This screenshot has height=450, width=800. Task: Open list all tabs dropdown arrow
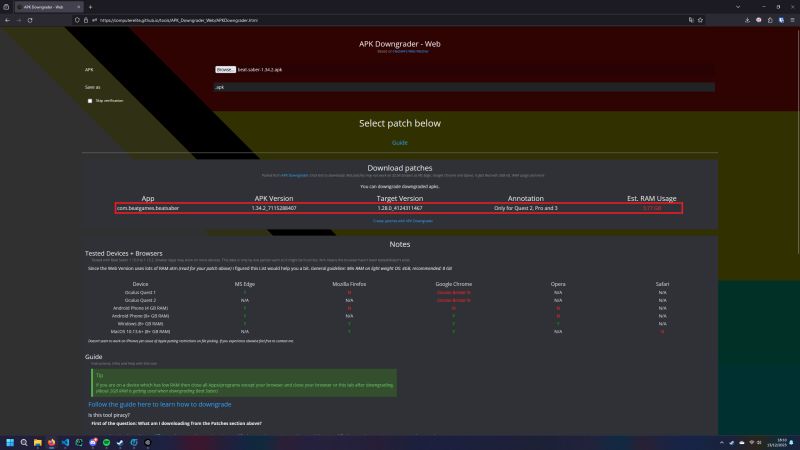click(738, 7)
